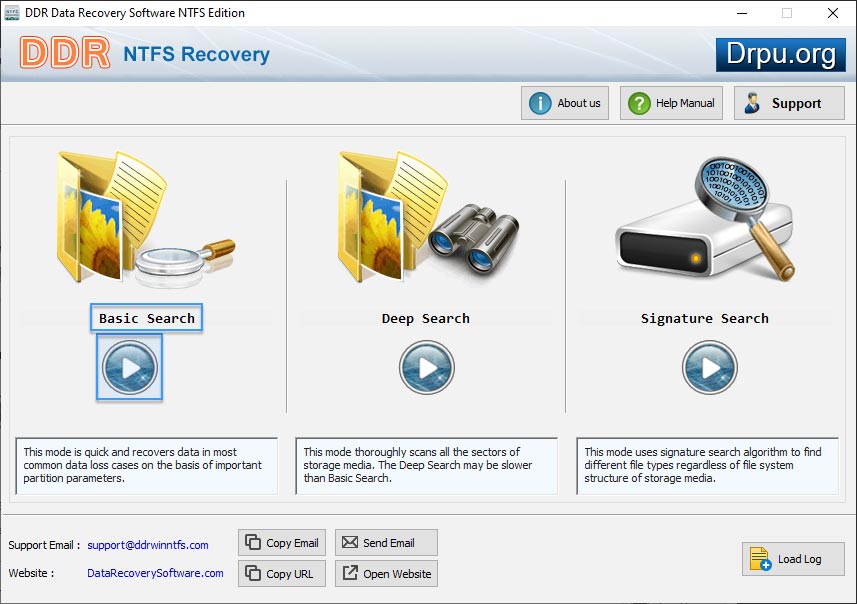Open the Help Manual

tap(671, 103)
